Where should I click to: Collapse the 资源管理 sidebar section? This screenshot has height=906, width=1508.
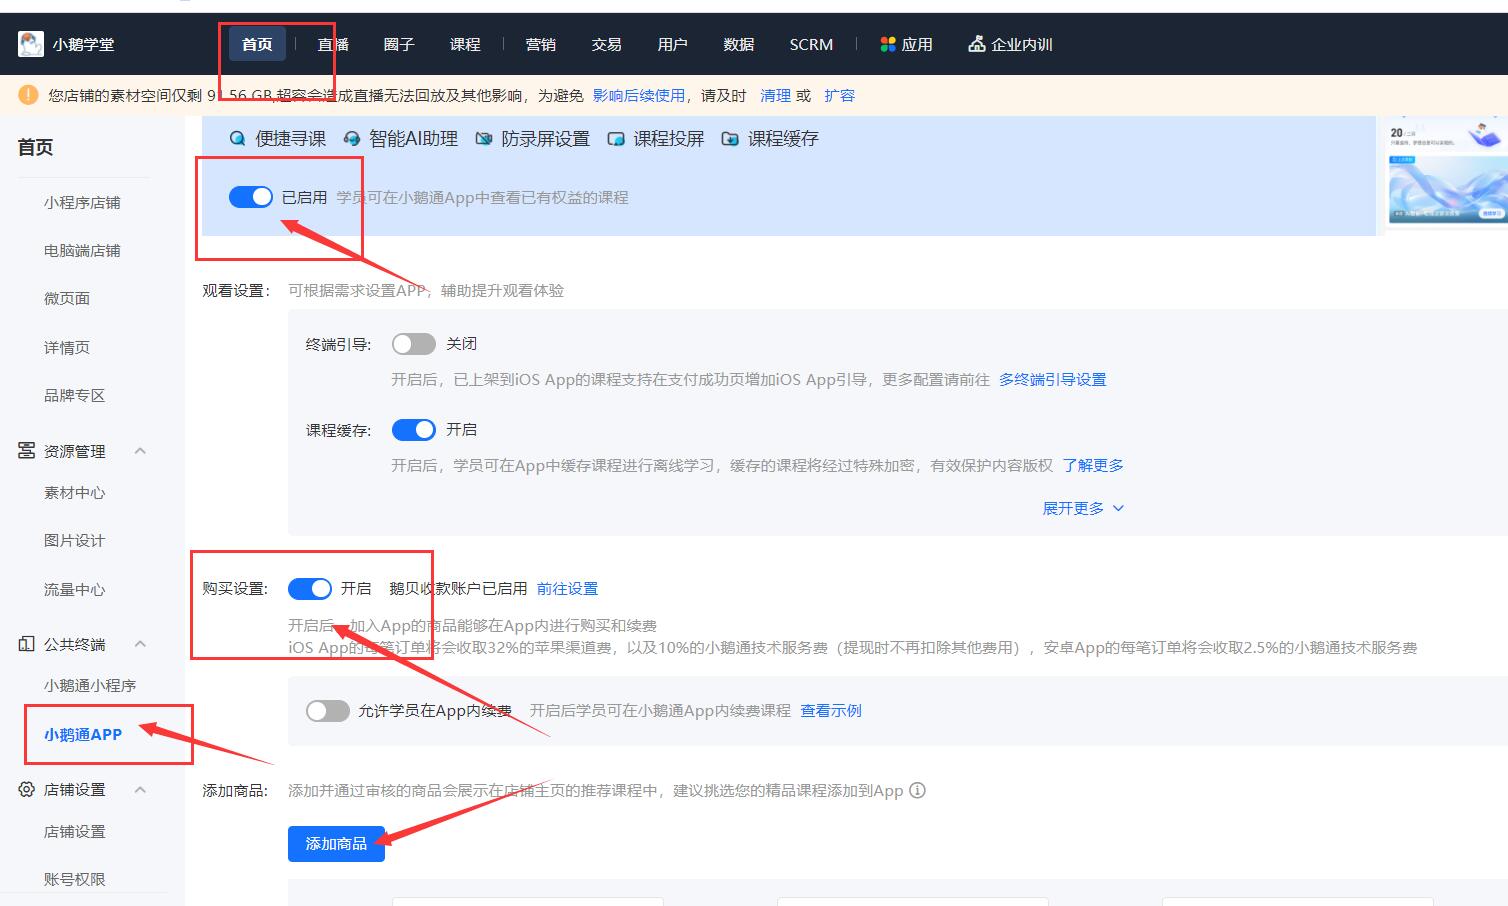[x=141, y=451]
